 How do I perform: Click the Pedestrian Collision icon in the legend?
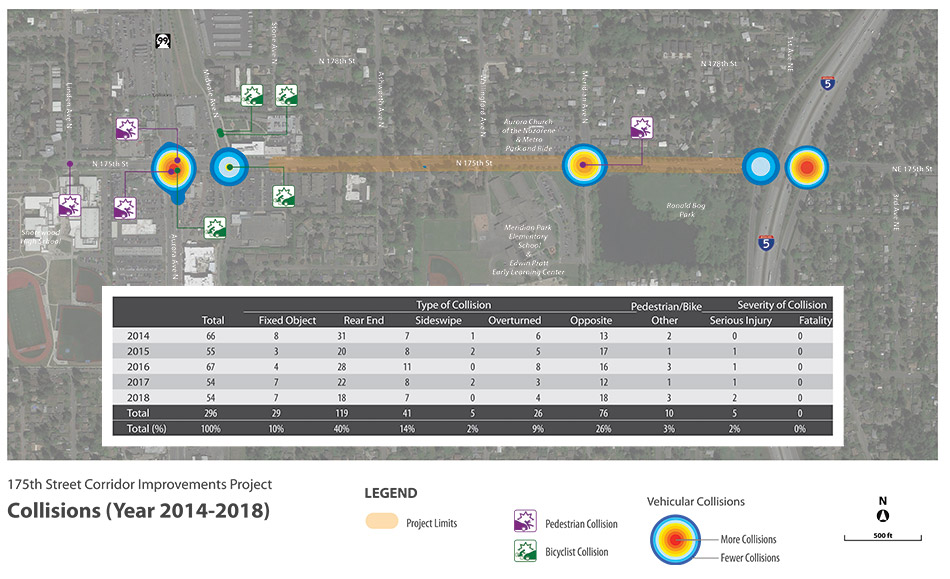525,521
